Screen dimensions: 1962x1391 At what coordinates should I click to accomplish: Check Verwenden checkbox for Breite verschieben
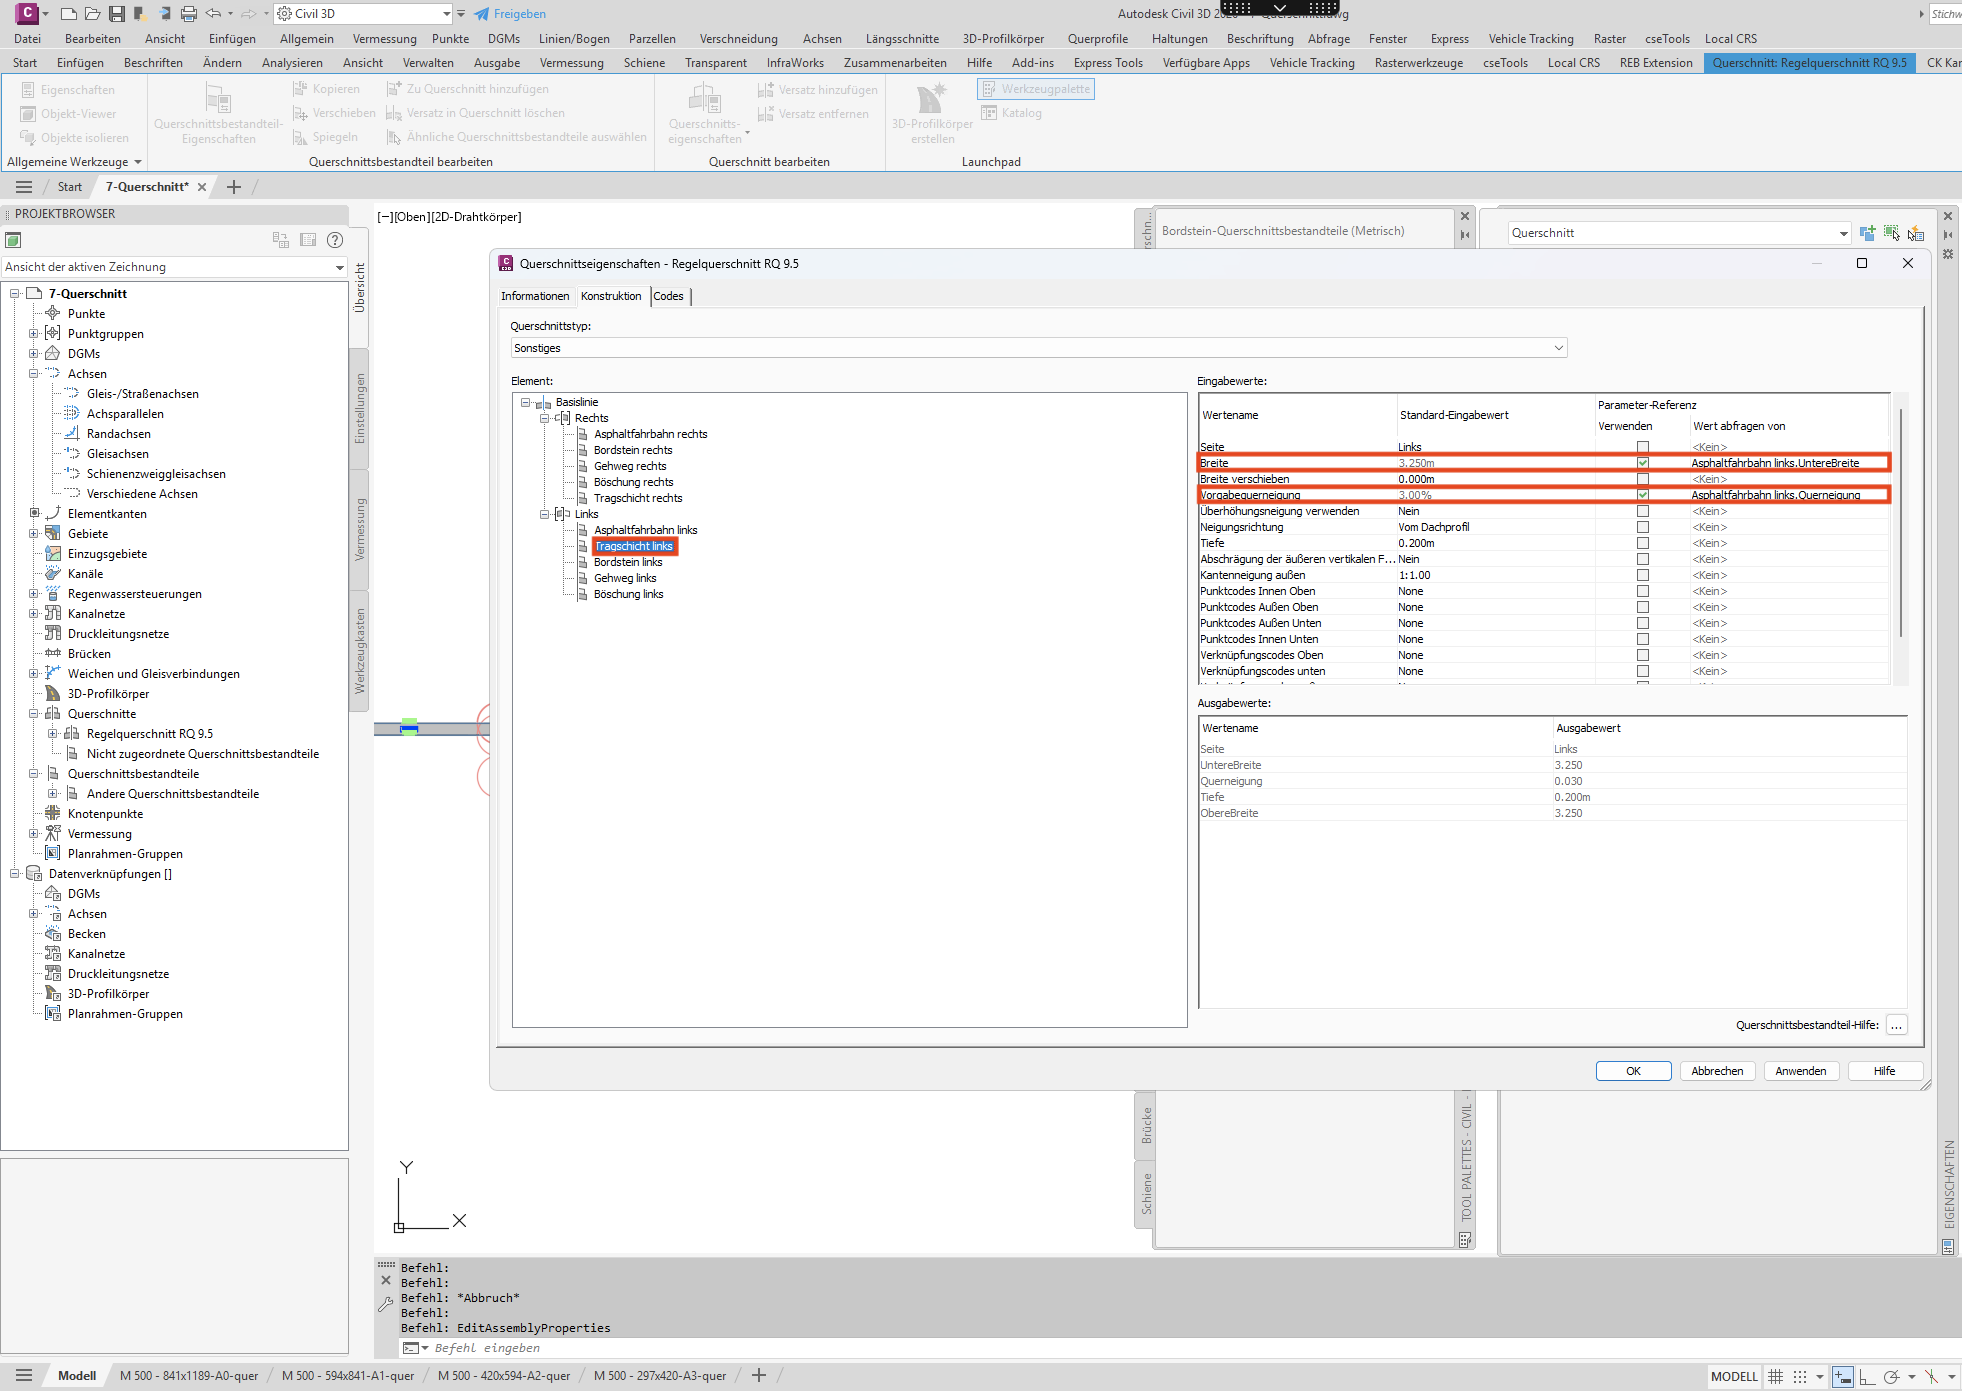(1643, 479)
